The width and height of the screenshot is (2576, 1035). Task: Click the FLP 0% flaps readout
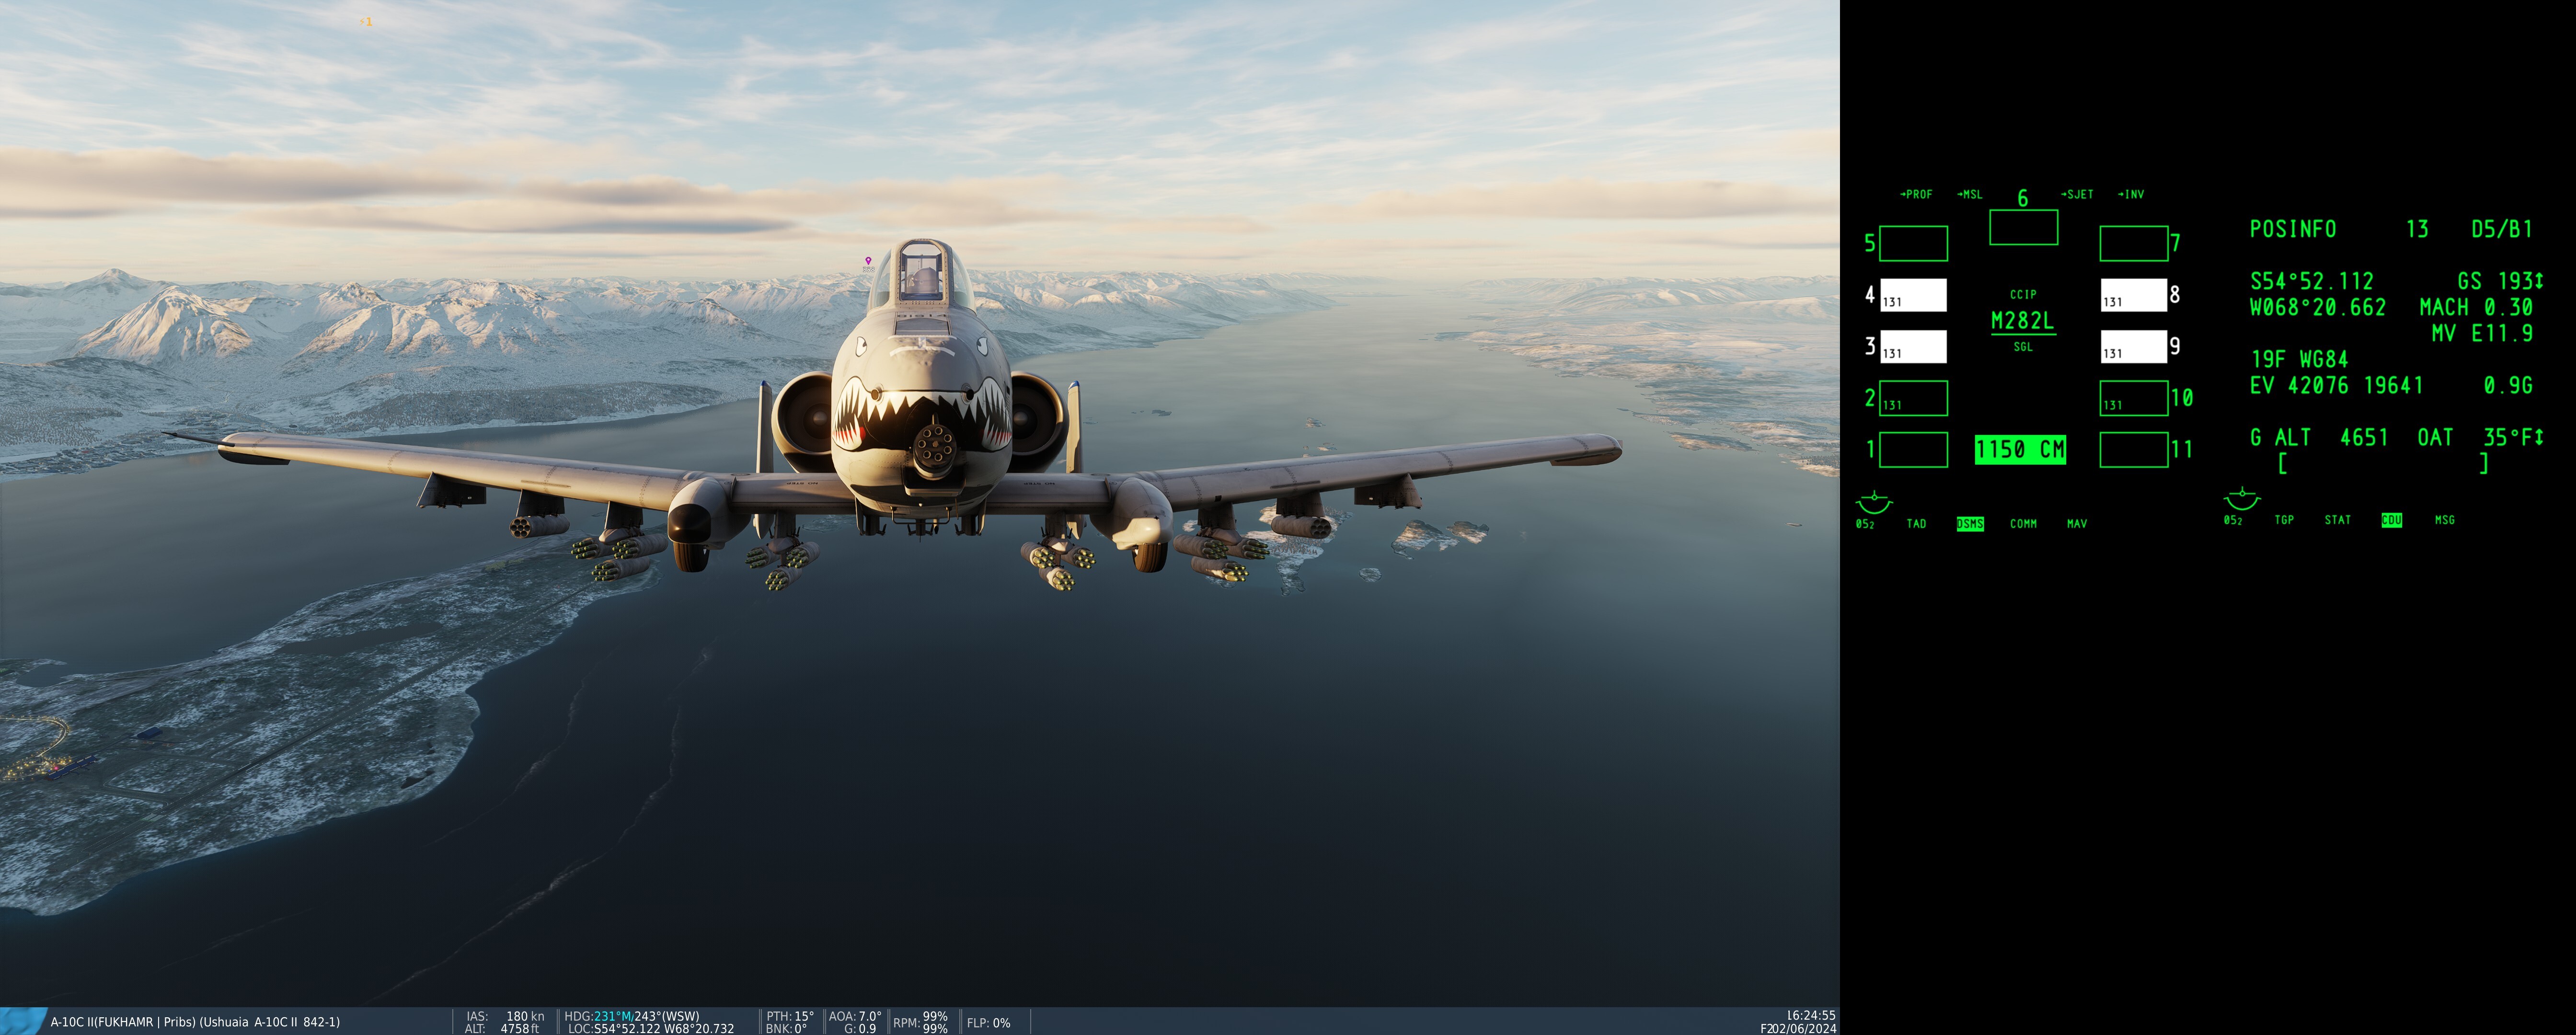point(988,1023)
